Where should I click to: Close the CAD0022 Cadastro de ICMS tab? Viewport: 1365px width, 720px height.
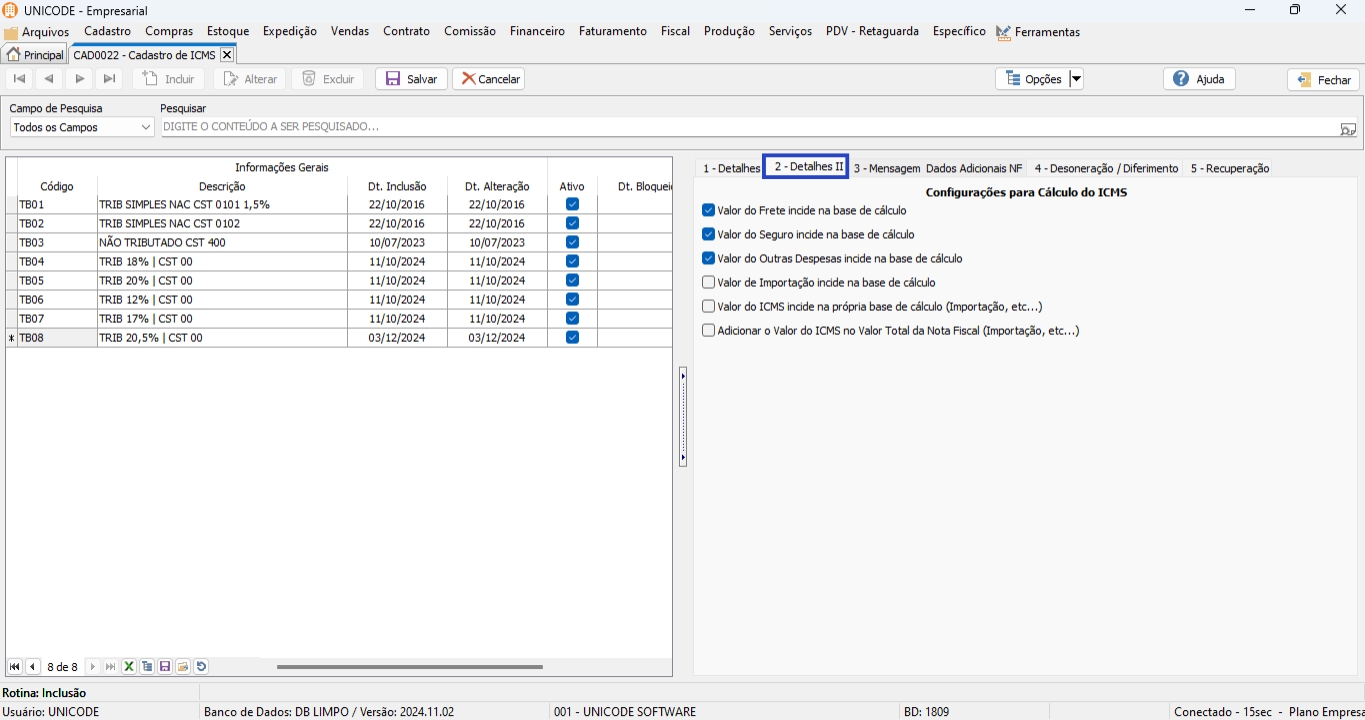click(227, 55)
